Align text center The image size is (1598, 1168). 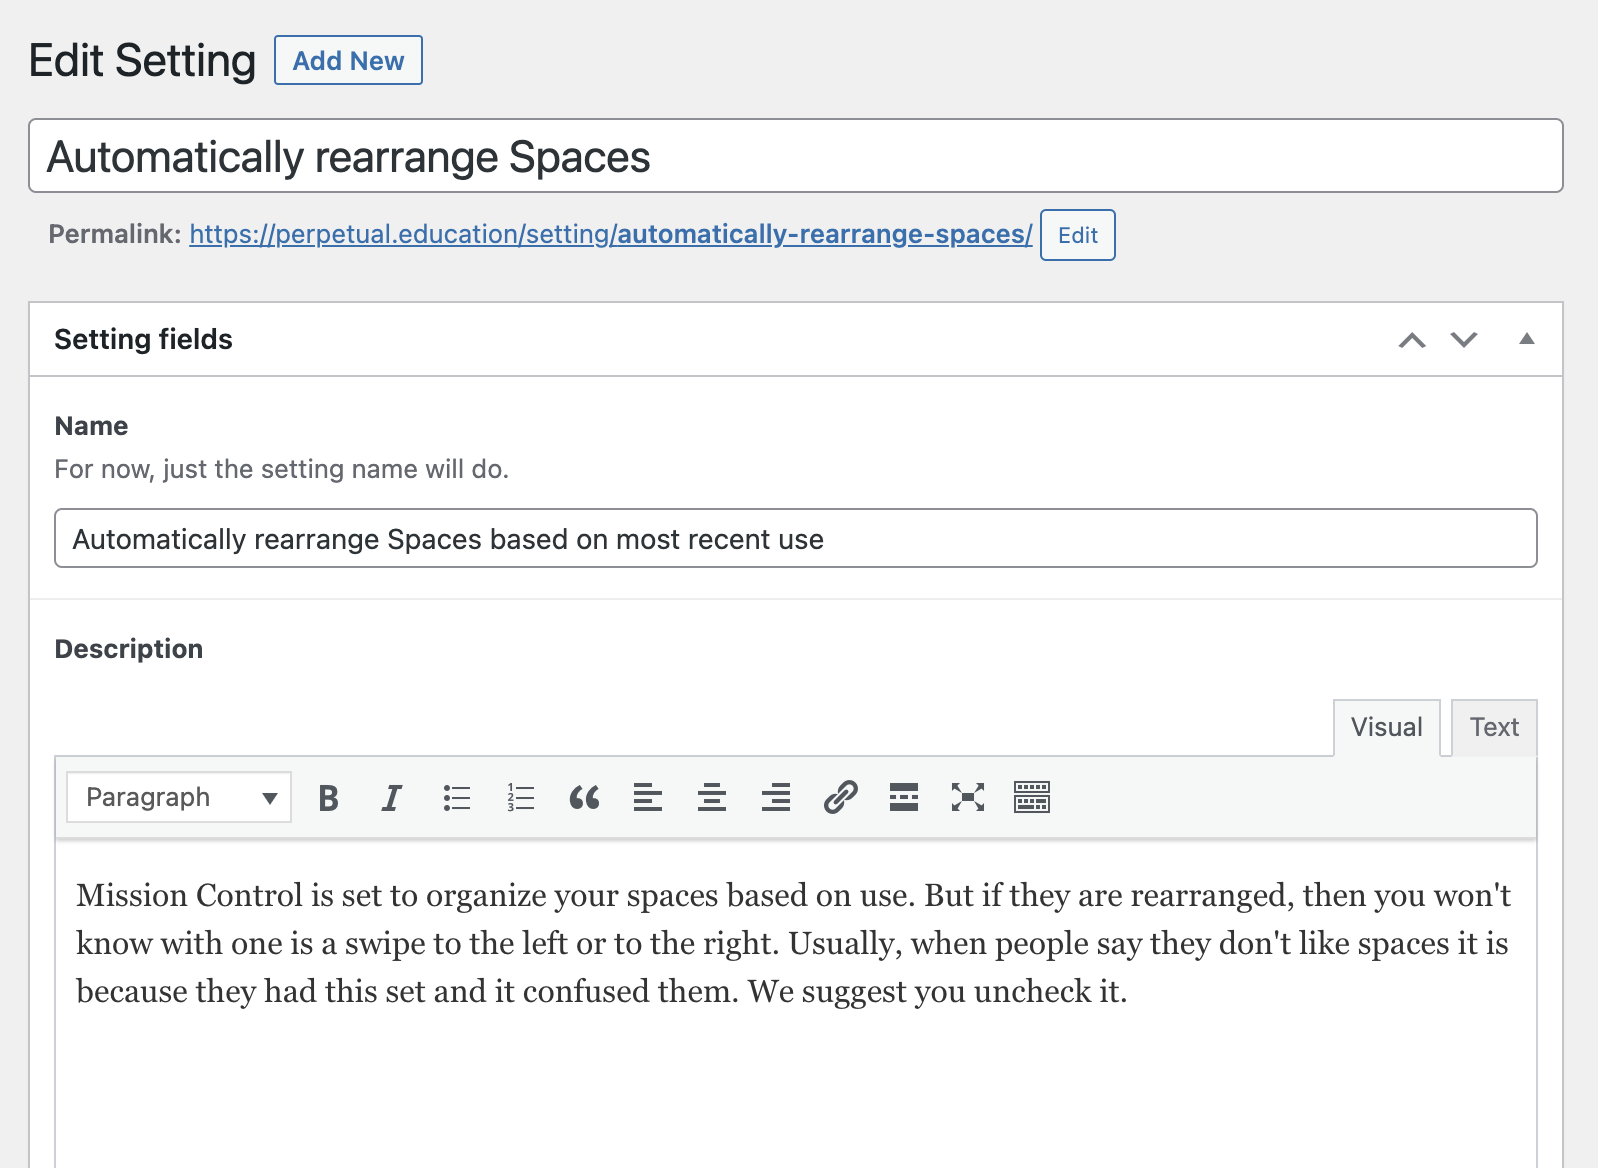click(712, 797)
